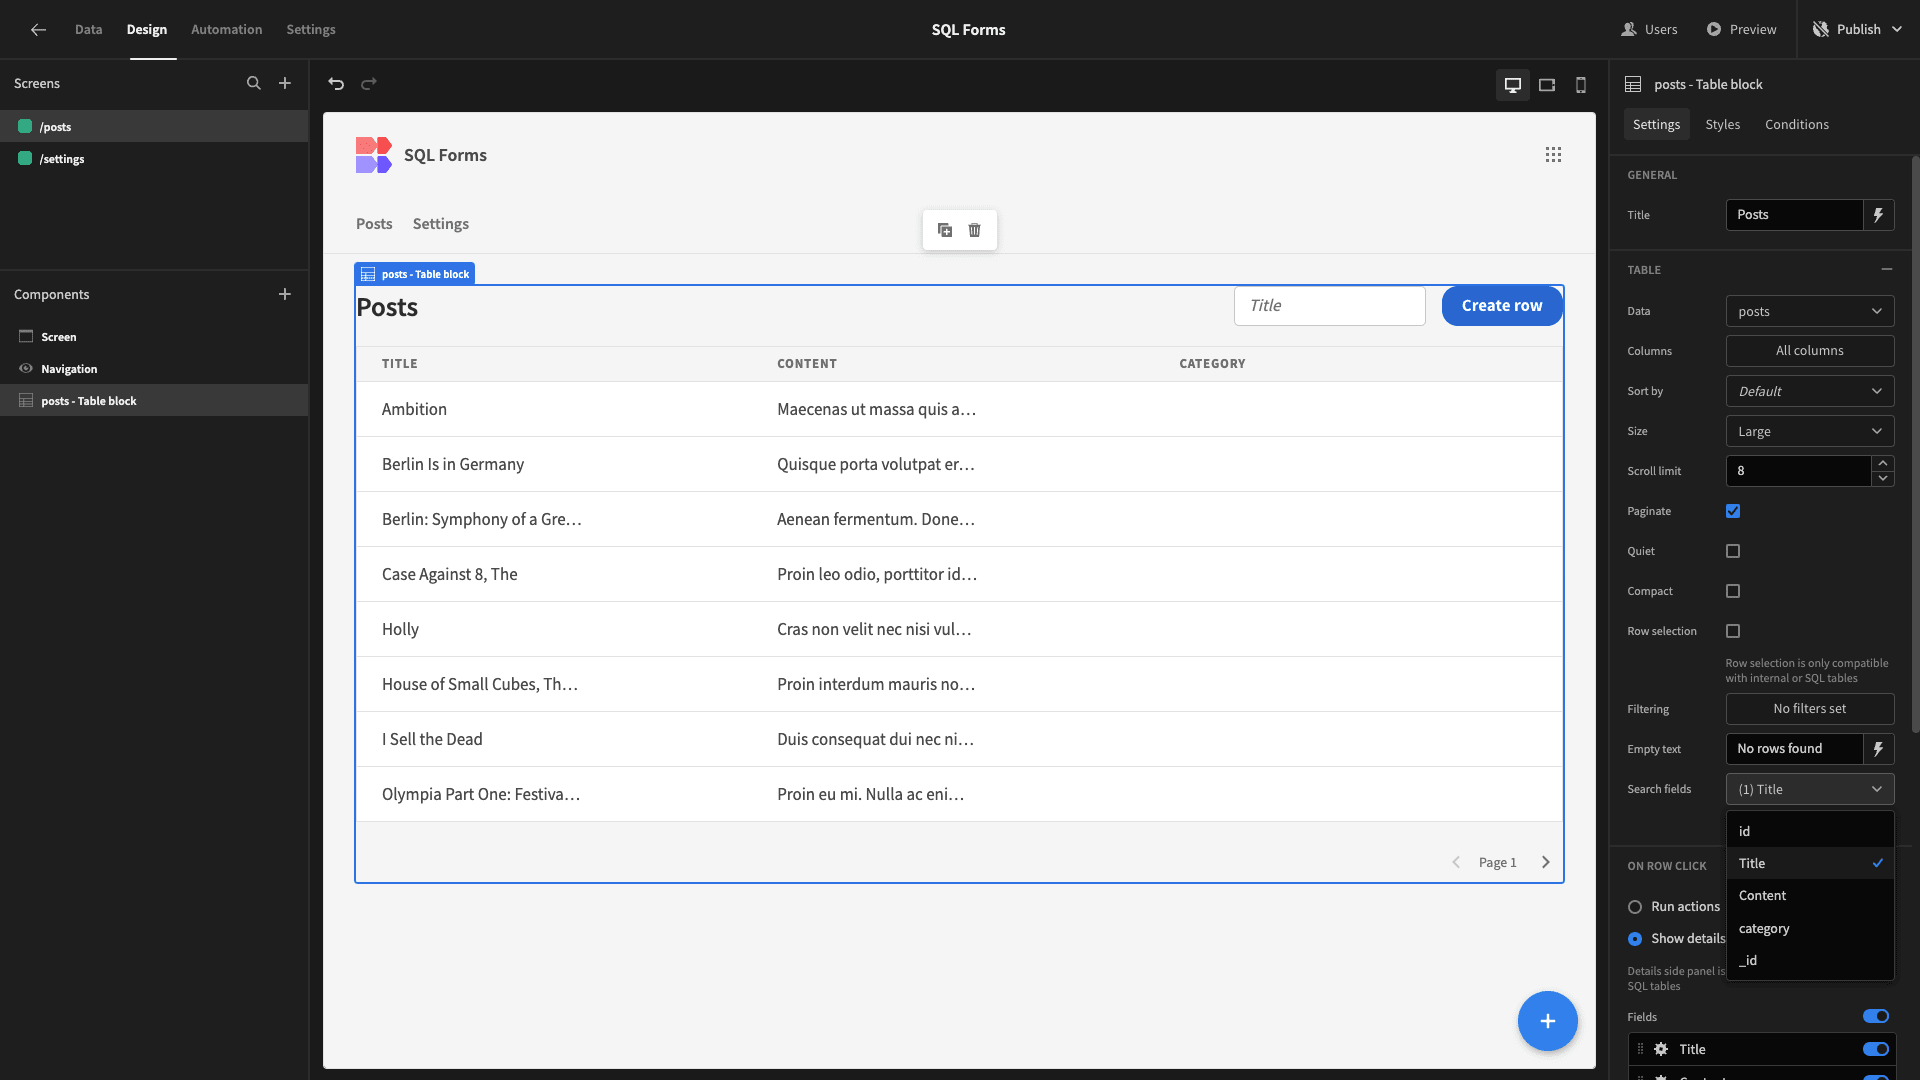Click the undo arrow icon
Screen dimensions: 1920x1080
336,84
